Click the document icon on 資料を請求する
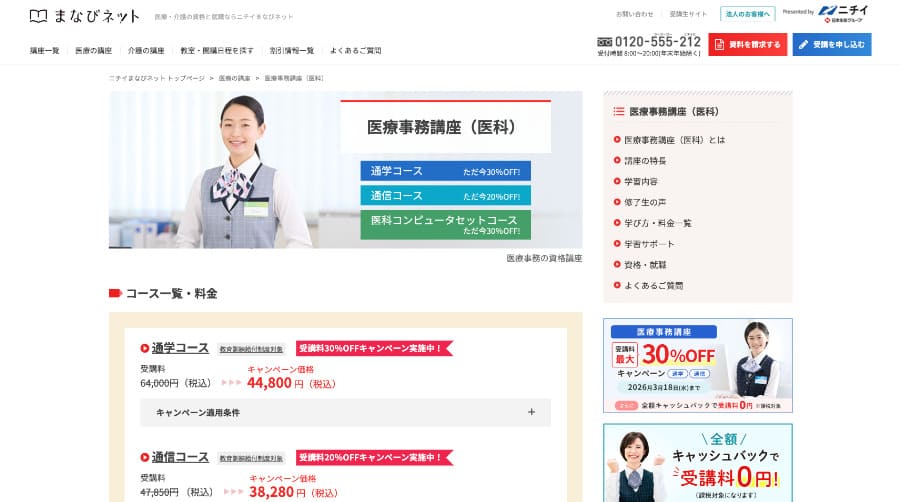Viewport: 900px width, 502px height. coord(721,44)
